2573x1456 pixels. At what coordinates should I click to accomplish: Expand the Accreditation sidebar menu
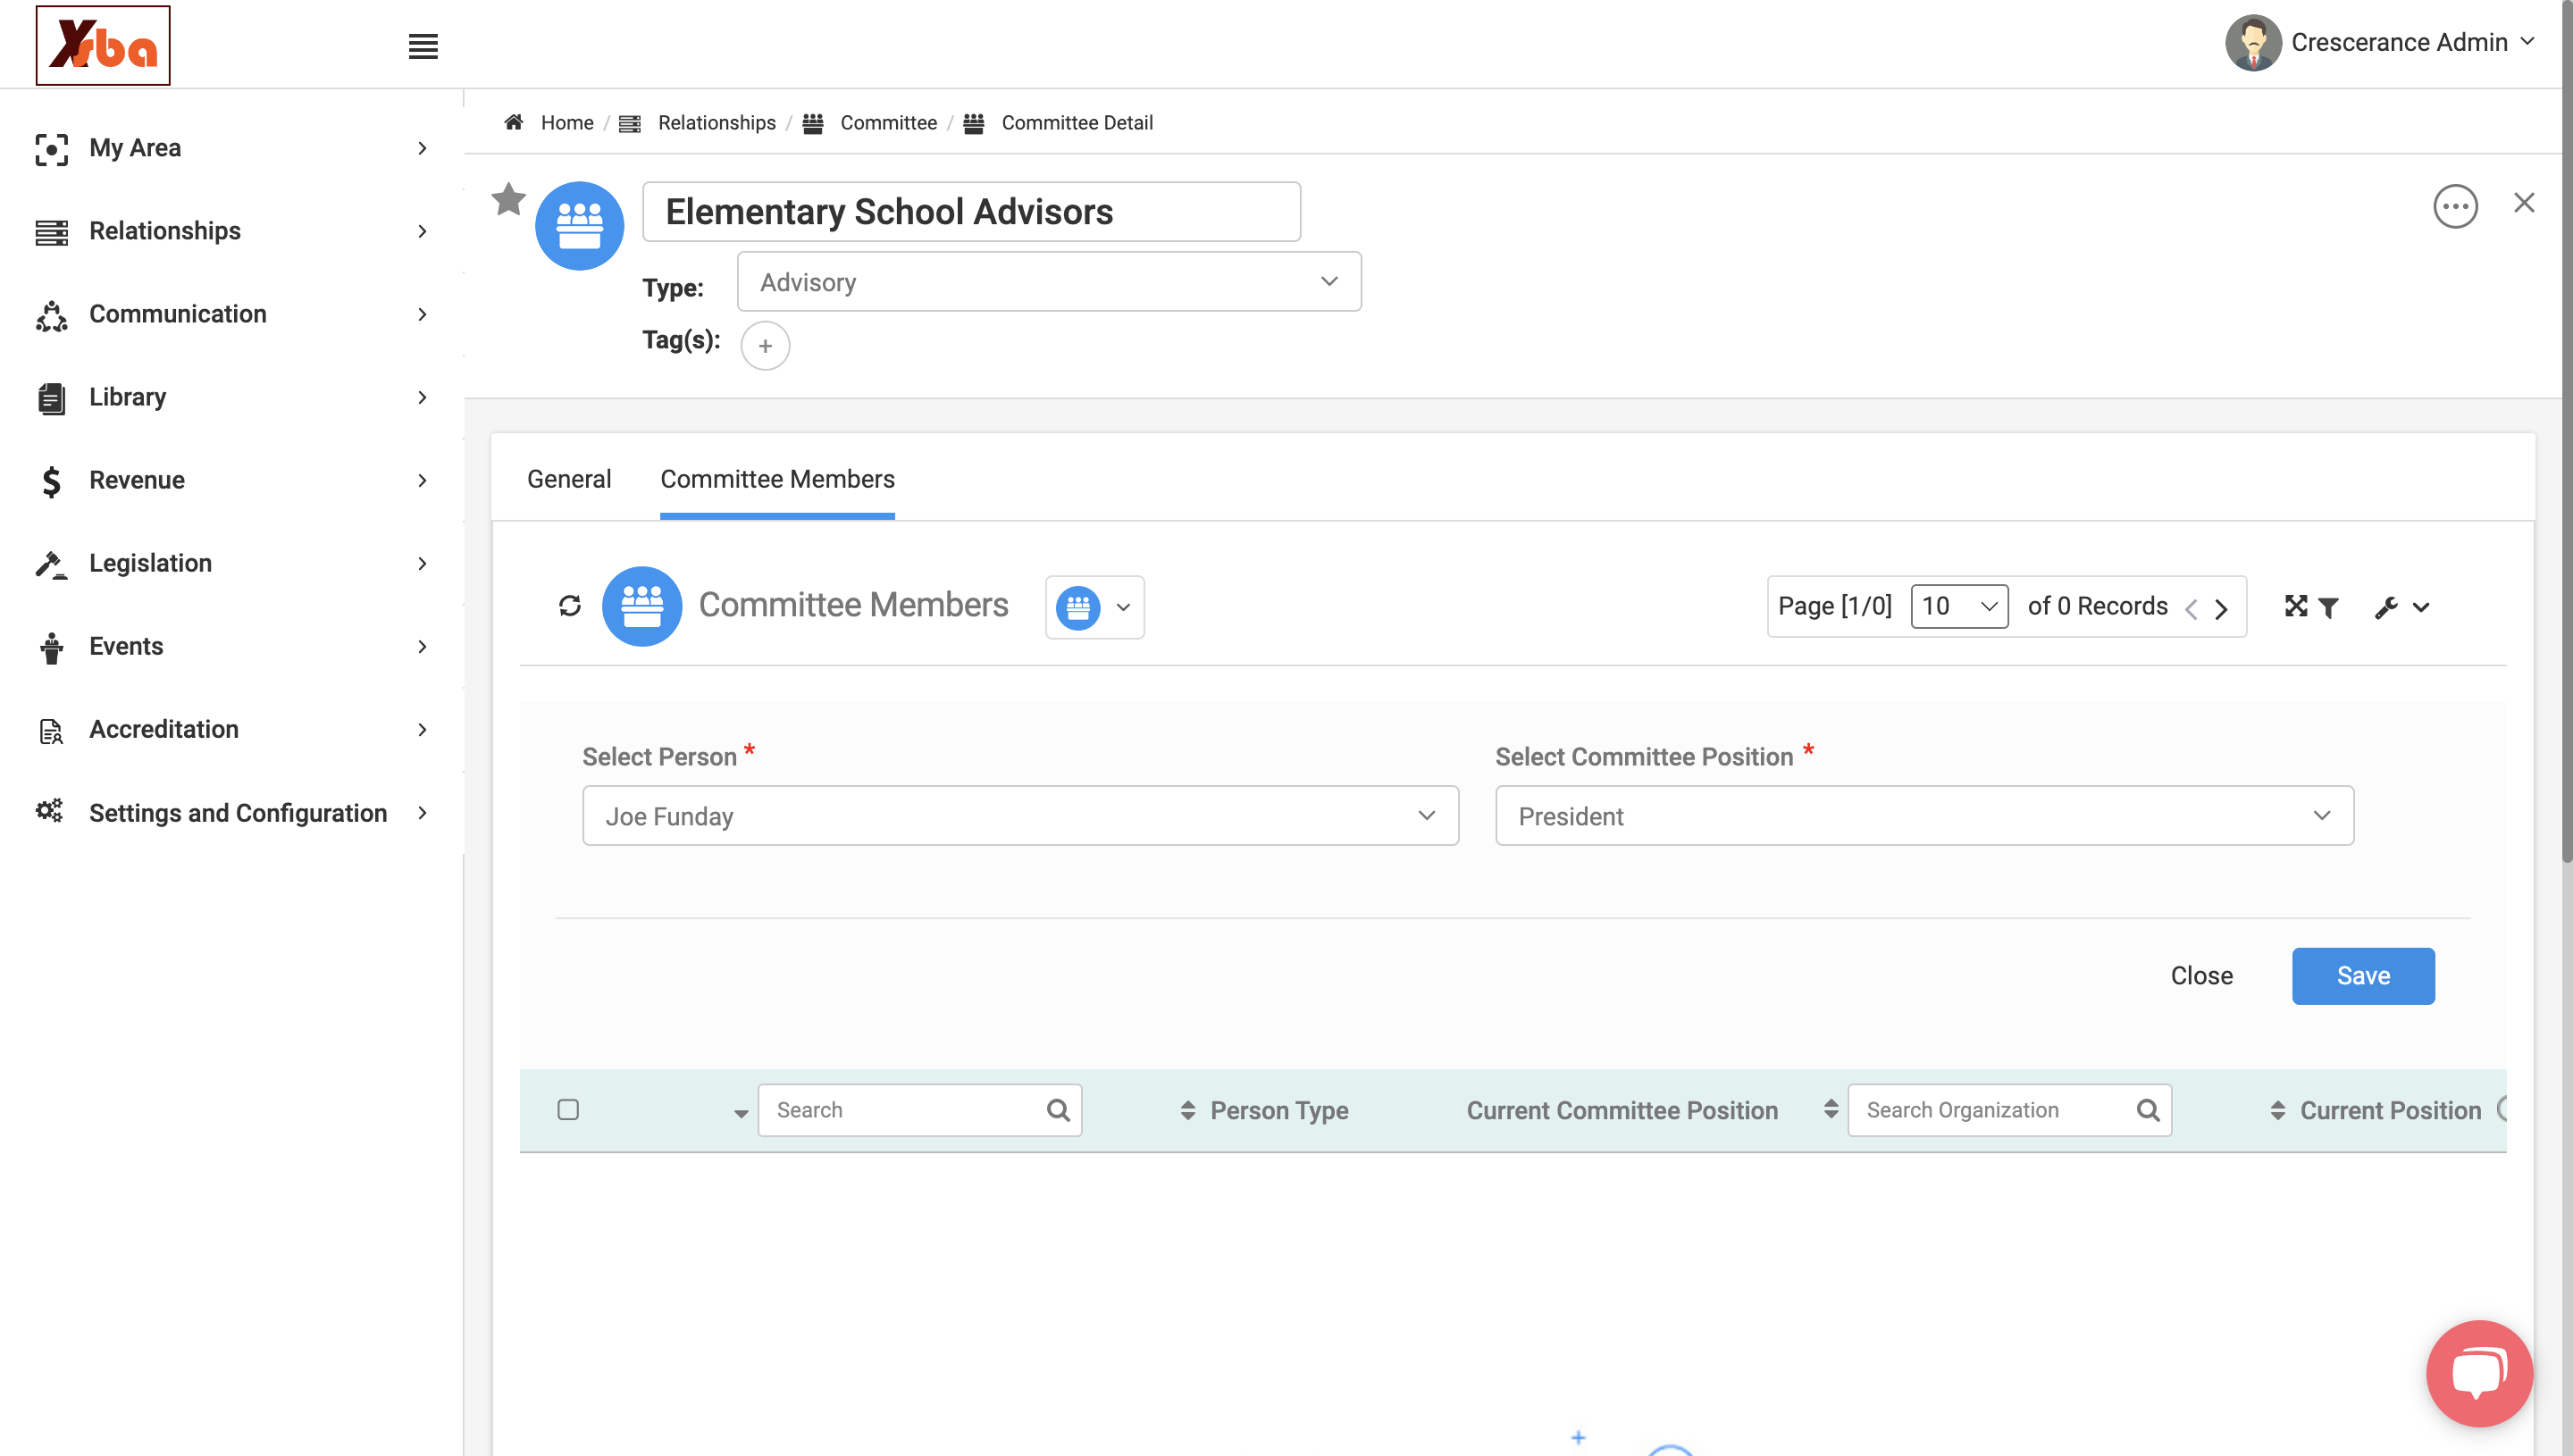point(232,729)
